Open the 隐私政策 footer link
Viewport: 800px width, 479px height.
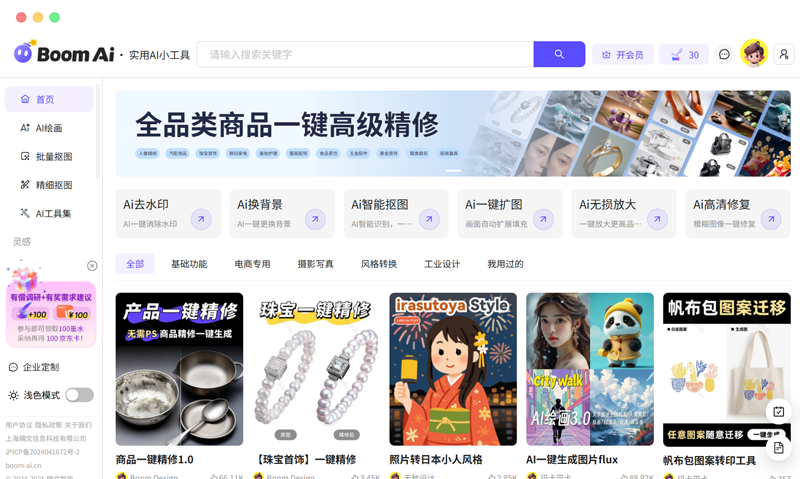(48, 425)
